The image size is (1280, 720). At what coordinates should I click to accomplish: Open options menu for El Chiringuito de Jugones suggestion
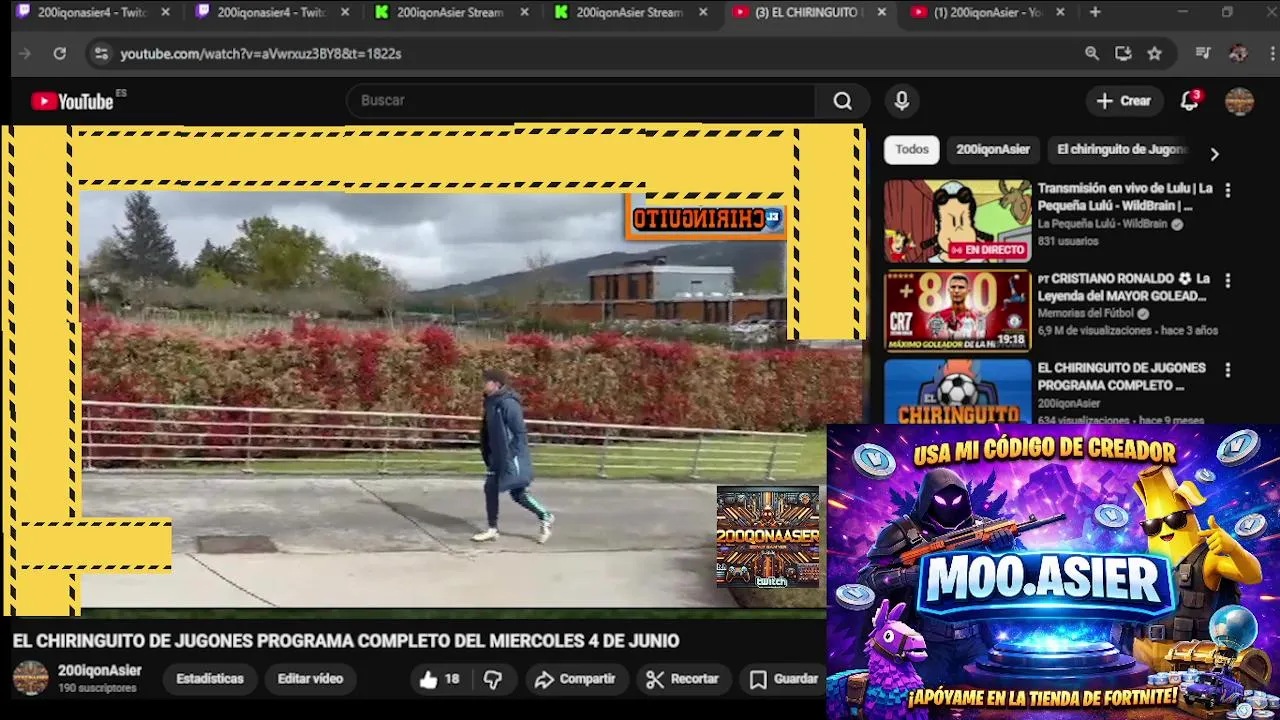pyautogui.click(x=1227, y=370)
